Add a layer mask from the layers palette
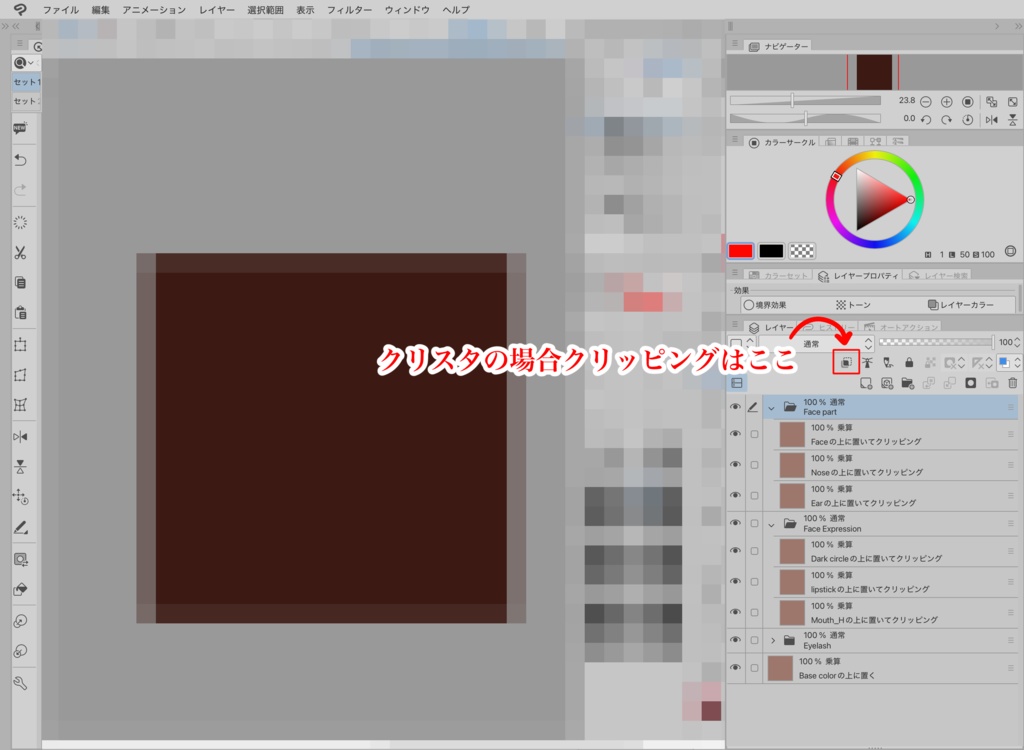The height and width of the screenshot is (750, 1024). coord(972,383)
